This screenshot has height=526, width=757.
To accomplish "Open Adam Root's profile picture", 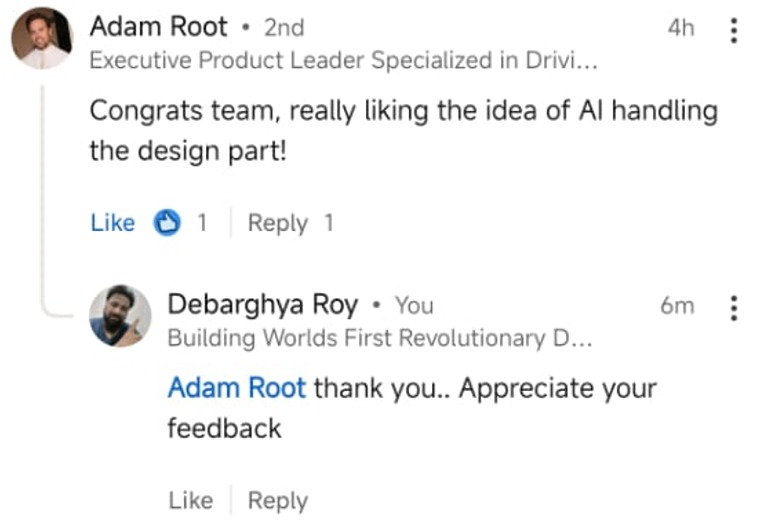I will coord(41,38).
